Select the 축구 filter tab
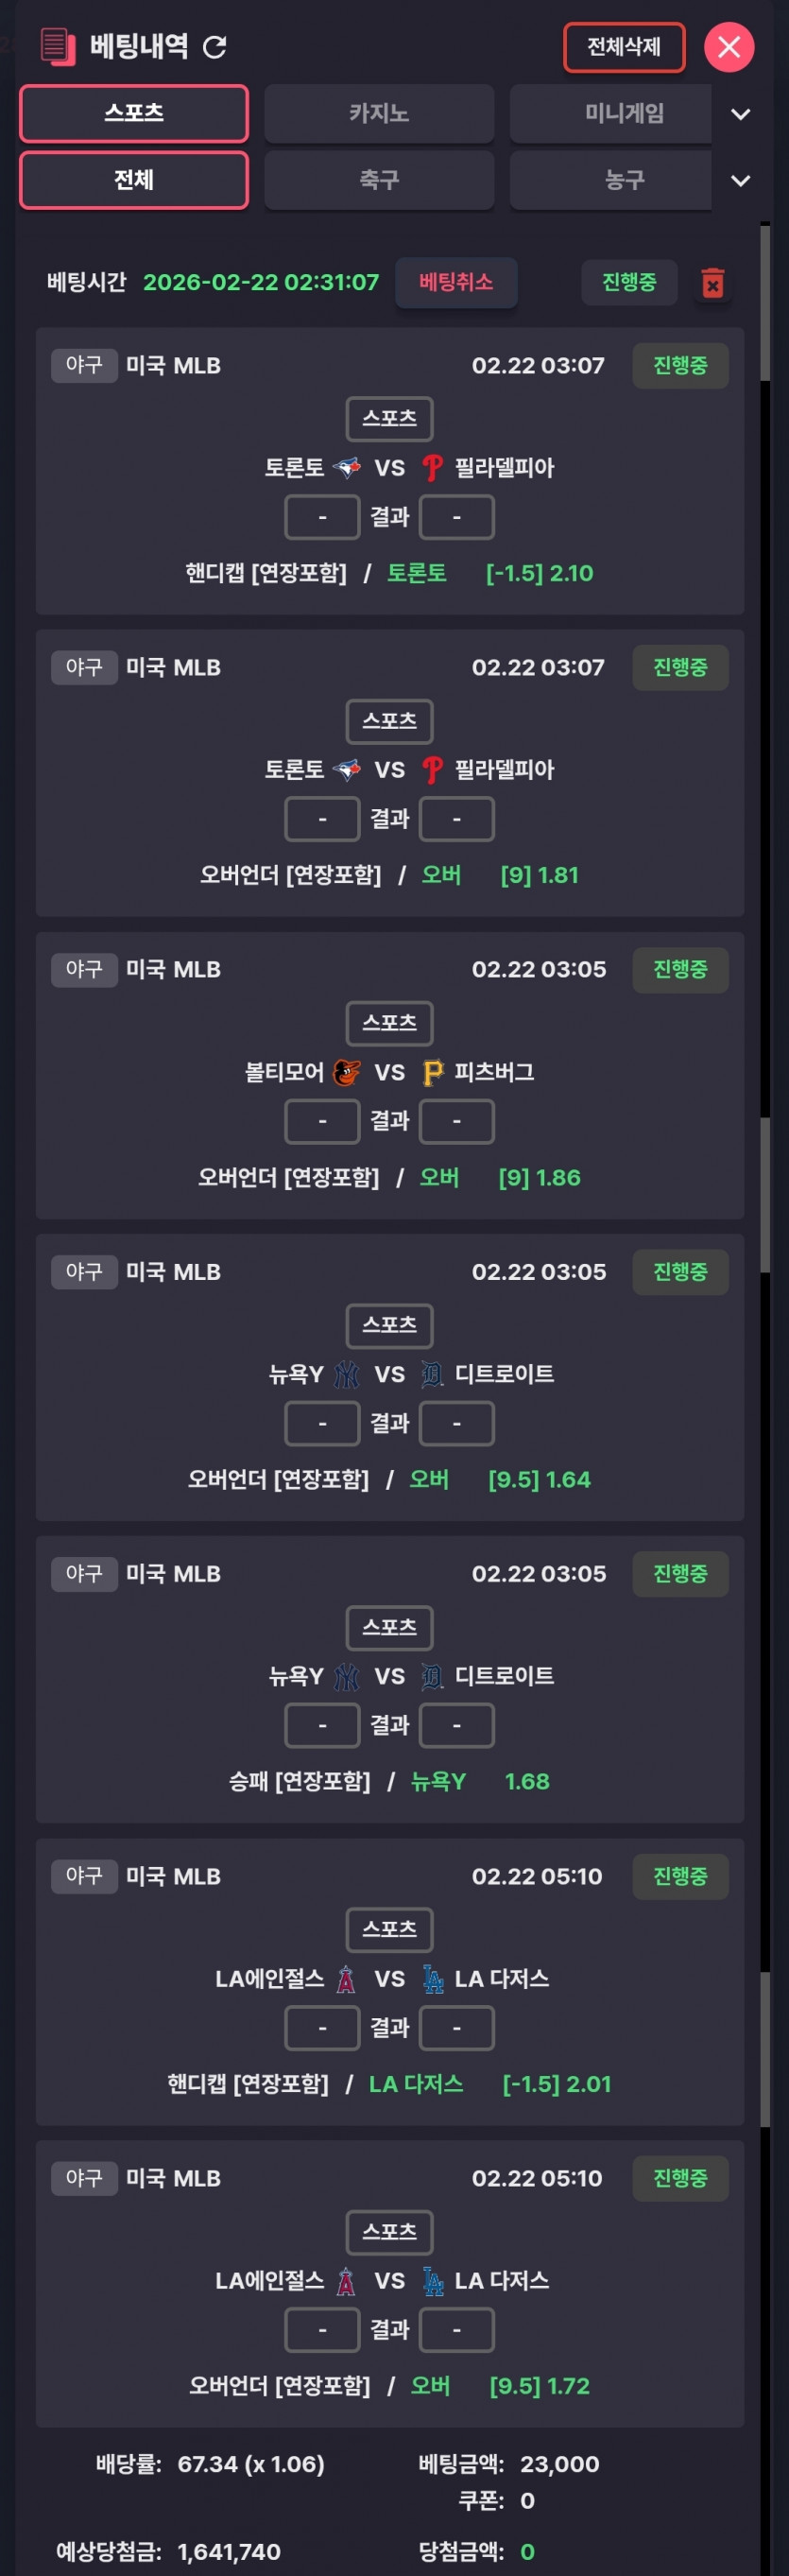This screenshot has width=789, height=2576. (x=379, y=181)
